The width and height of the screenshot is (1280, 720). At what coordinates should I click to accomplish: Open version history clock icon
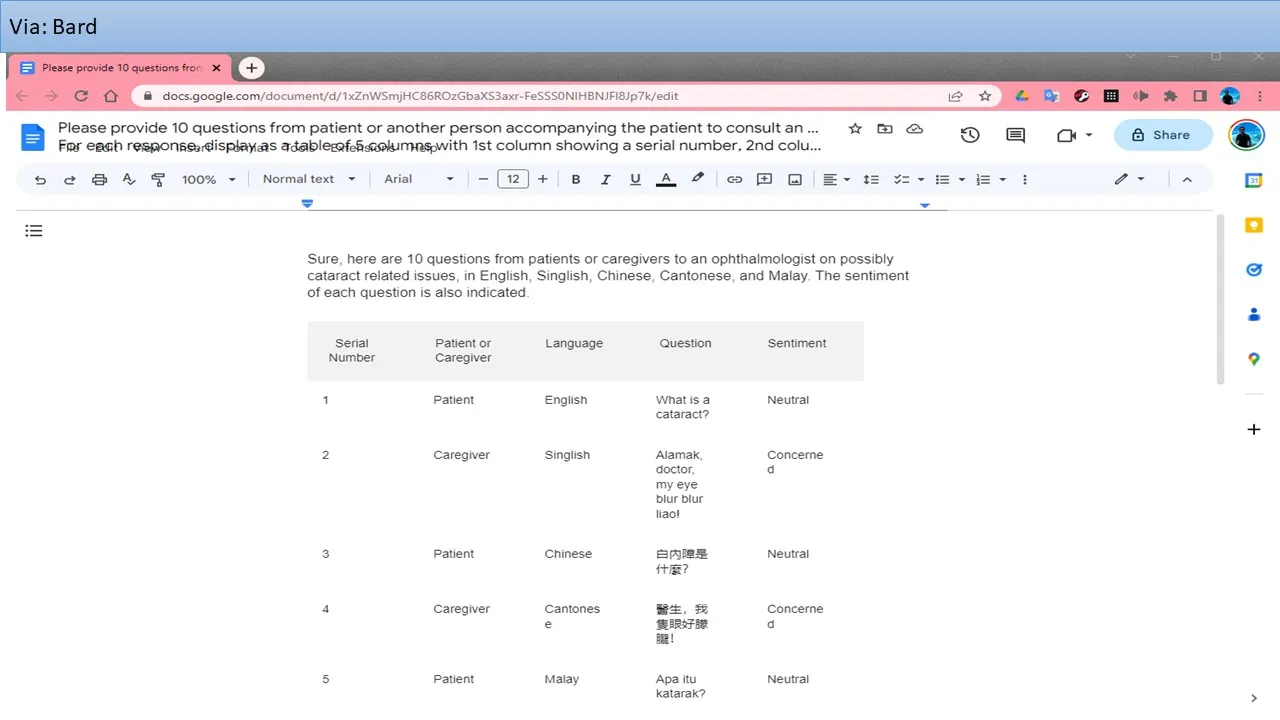(x=970, y=135)
